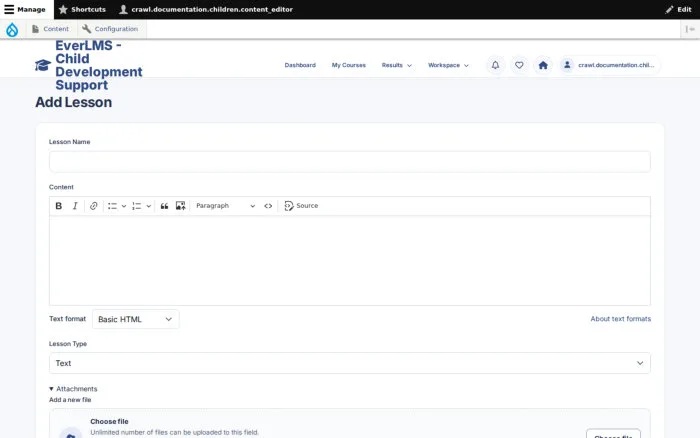Expand the Workspace dropdown menu

448,65
